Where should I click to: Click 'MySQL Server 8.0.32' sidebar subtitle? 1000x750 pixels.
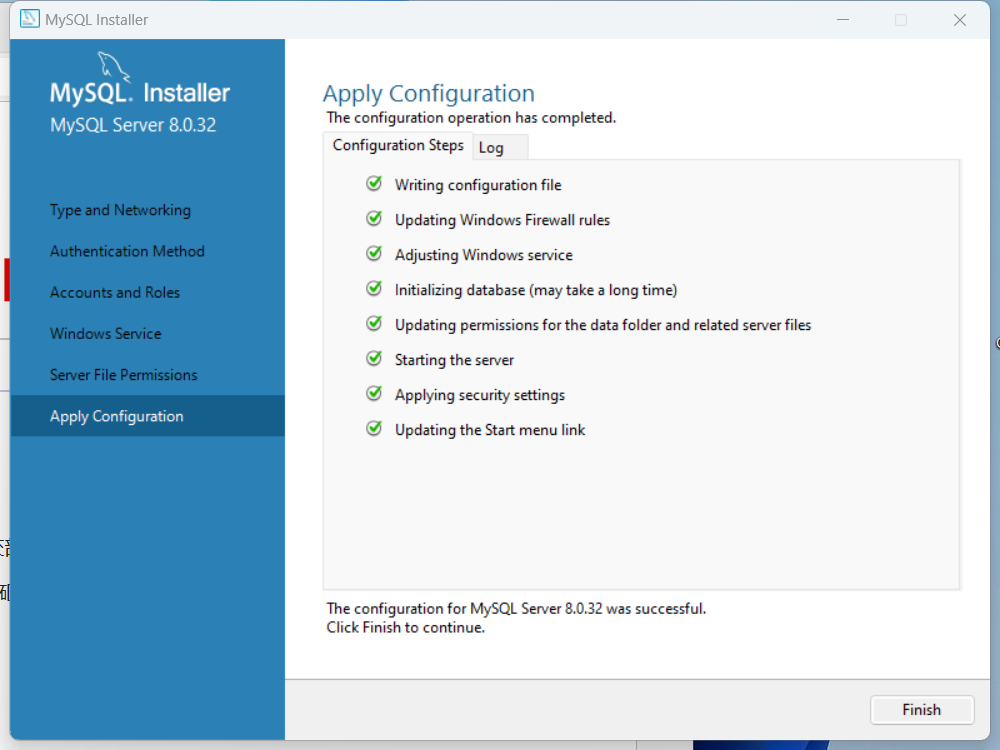point(133,125)
